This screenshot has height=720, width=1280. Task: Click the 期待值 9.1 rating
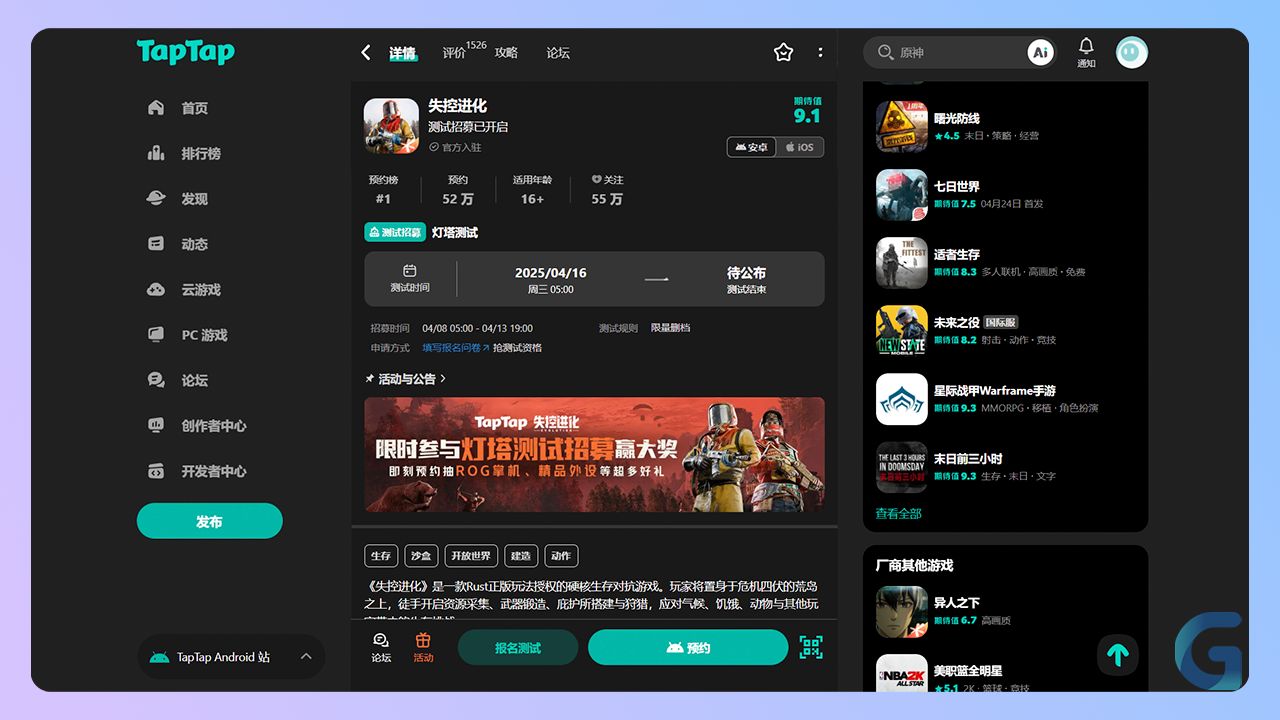807,110
